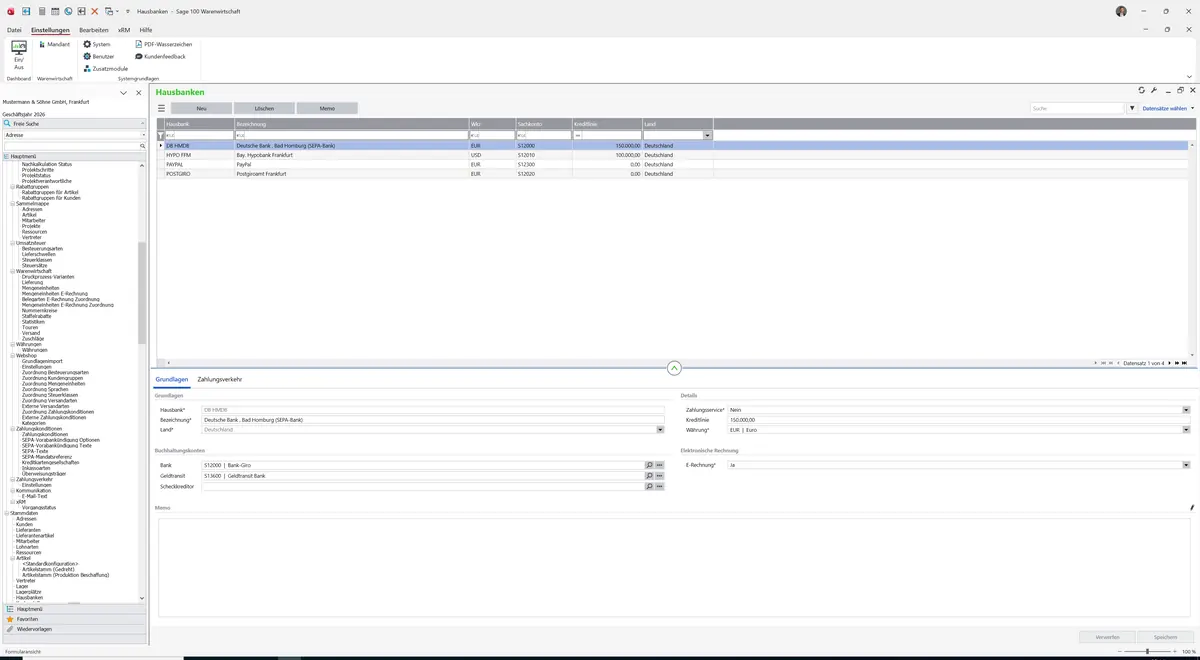1200x660 pixels.
Task: Open Lagerplätze in the tree
Action: click(x=29, y=592)
